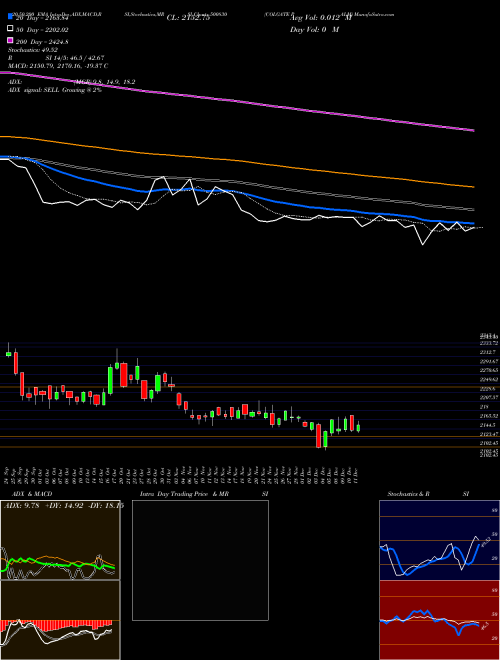
Task: Click the 'ADX signal: SELL' text
Action: (34, 90)
